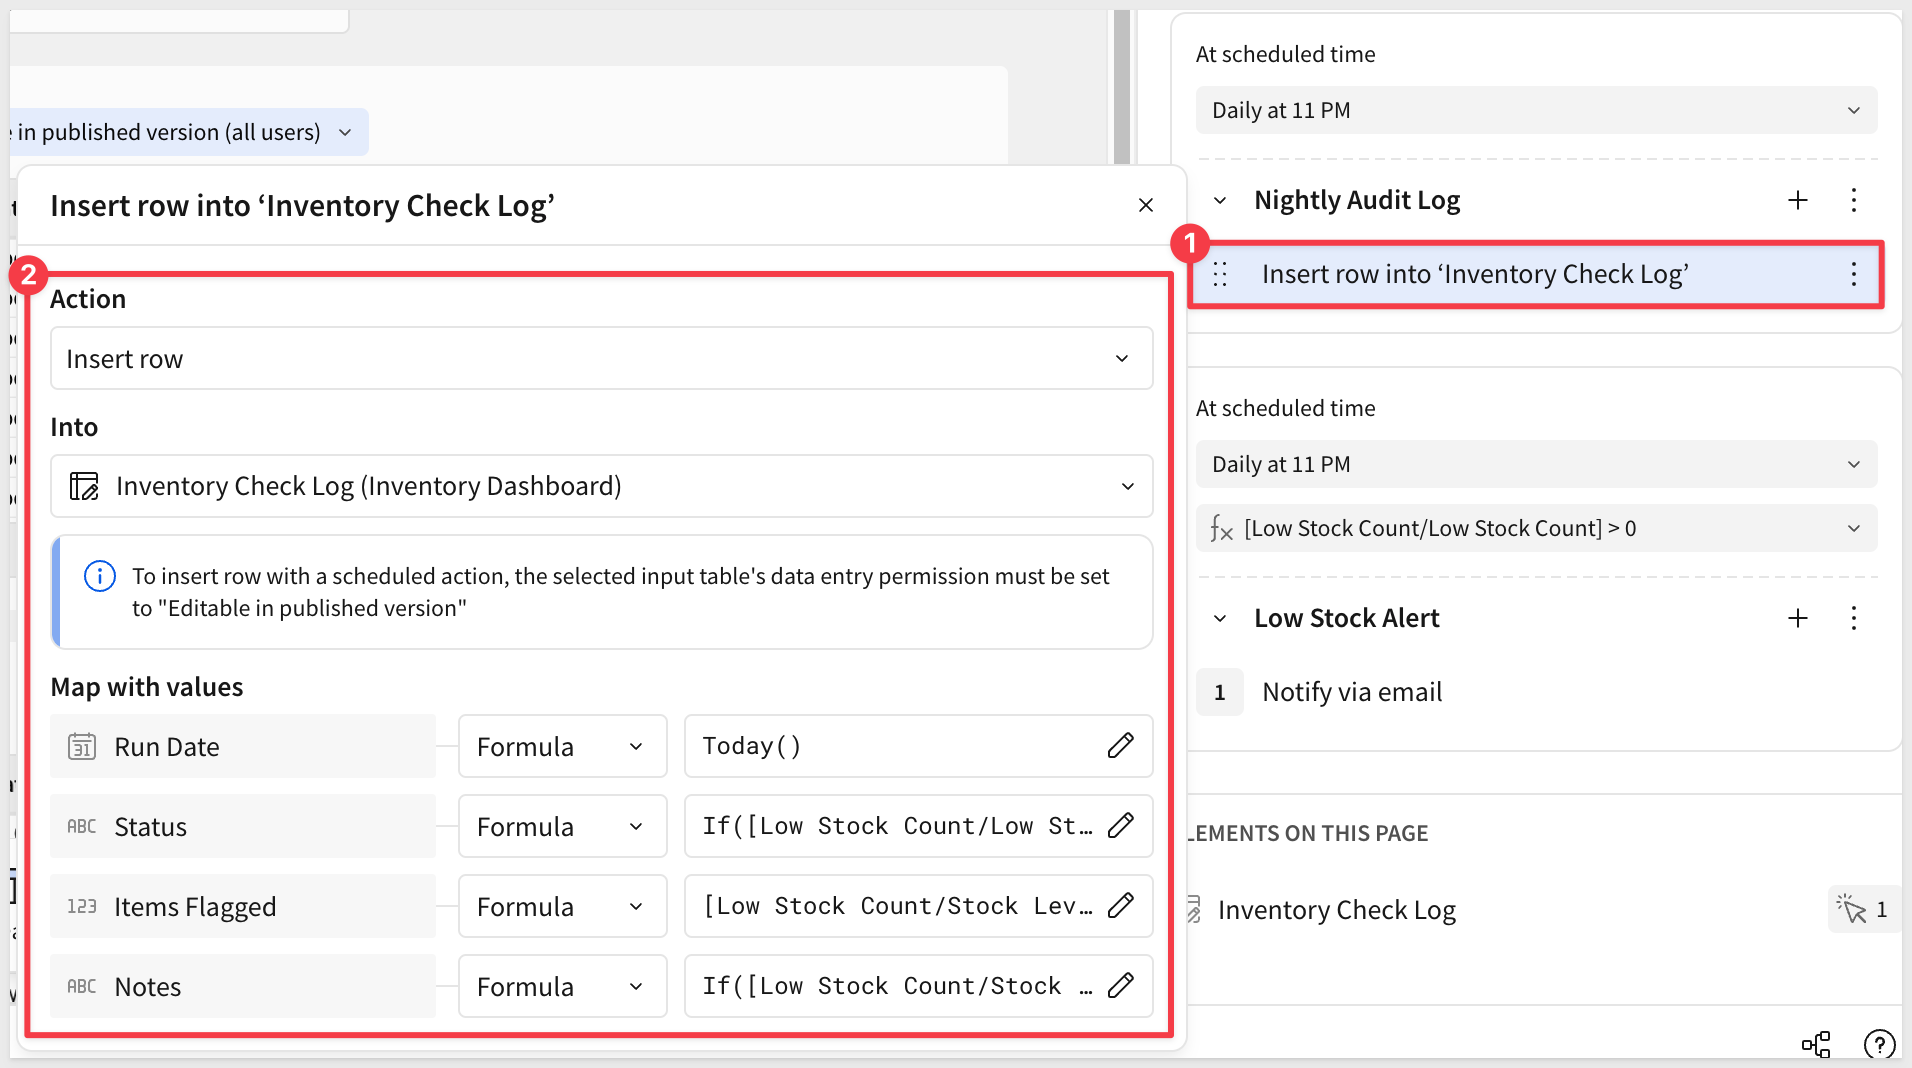
Task: Edit the Items Flagged formula pencil icon
Action: point(1120,906)
